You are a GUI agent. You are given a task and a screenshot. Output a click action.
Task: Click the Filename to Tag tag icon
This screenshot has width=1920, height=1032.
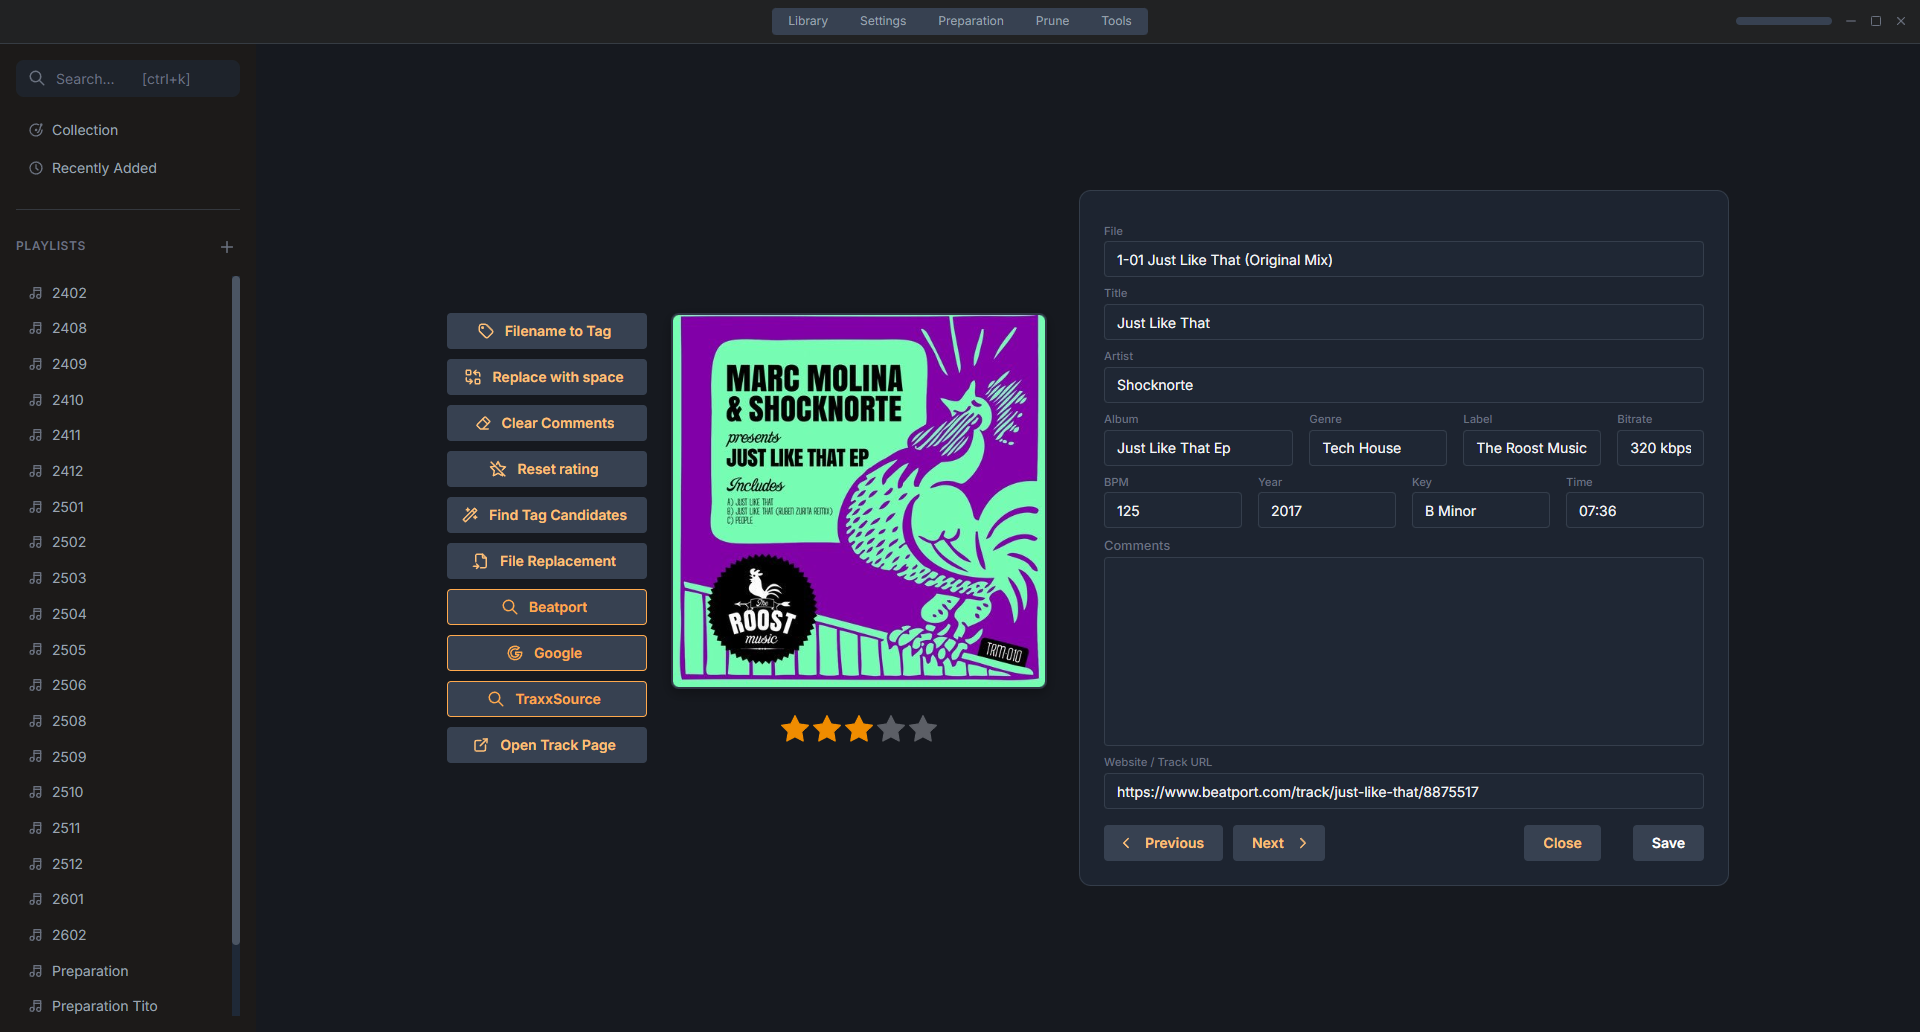487,330
